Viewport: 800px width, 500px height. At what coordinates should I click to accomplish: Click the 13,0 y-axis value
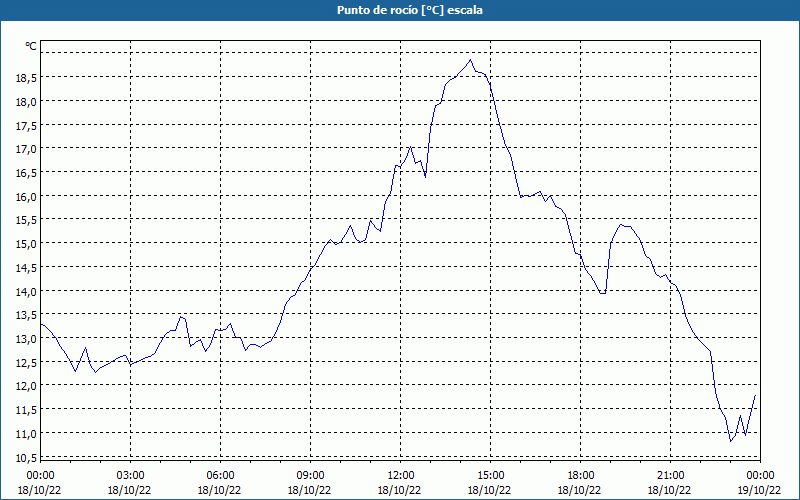coord(26,339)
